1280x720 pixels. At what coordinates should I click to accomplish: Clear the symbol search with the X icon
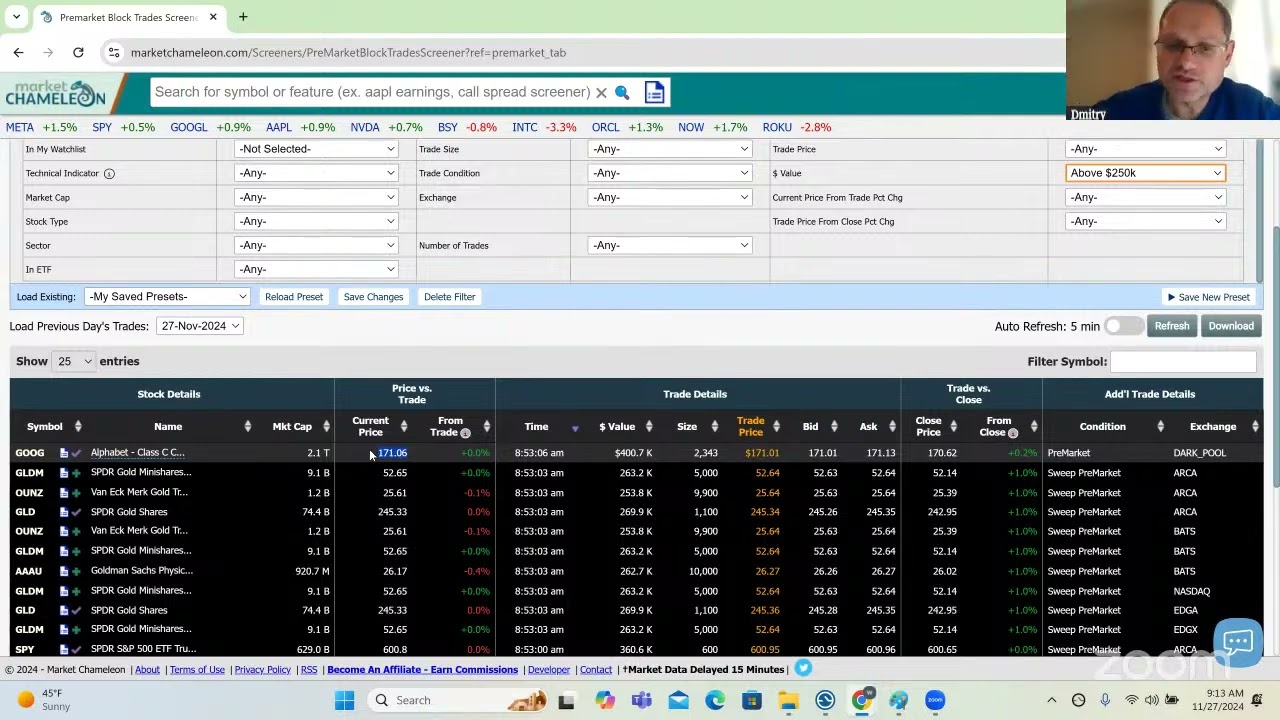point(601,92)
